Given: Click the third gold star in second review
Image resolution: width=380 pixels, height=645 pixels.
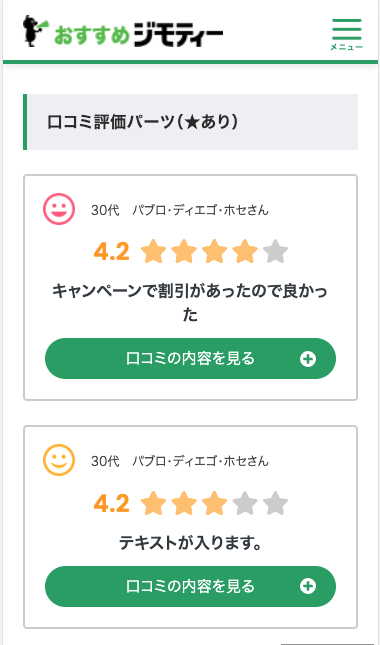Looking at the screenshot, I should pyautogui.click(x=214, y=503).
